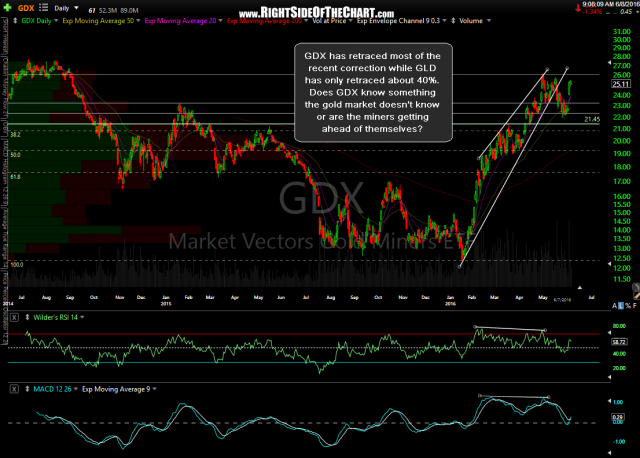Click the GDX ticker symbol field

(26, 8)
